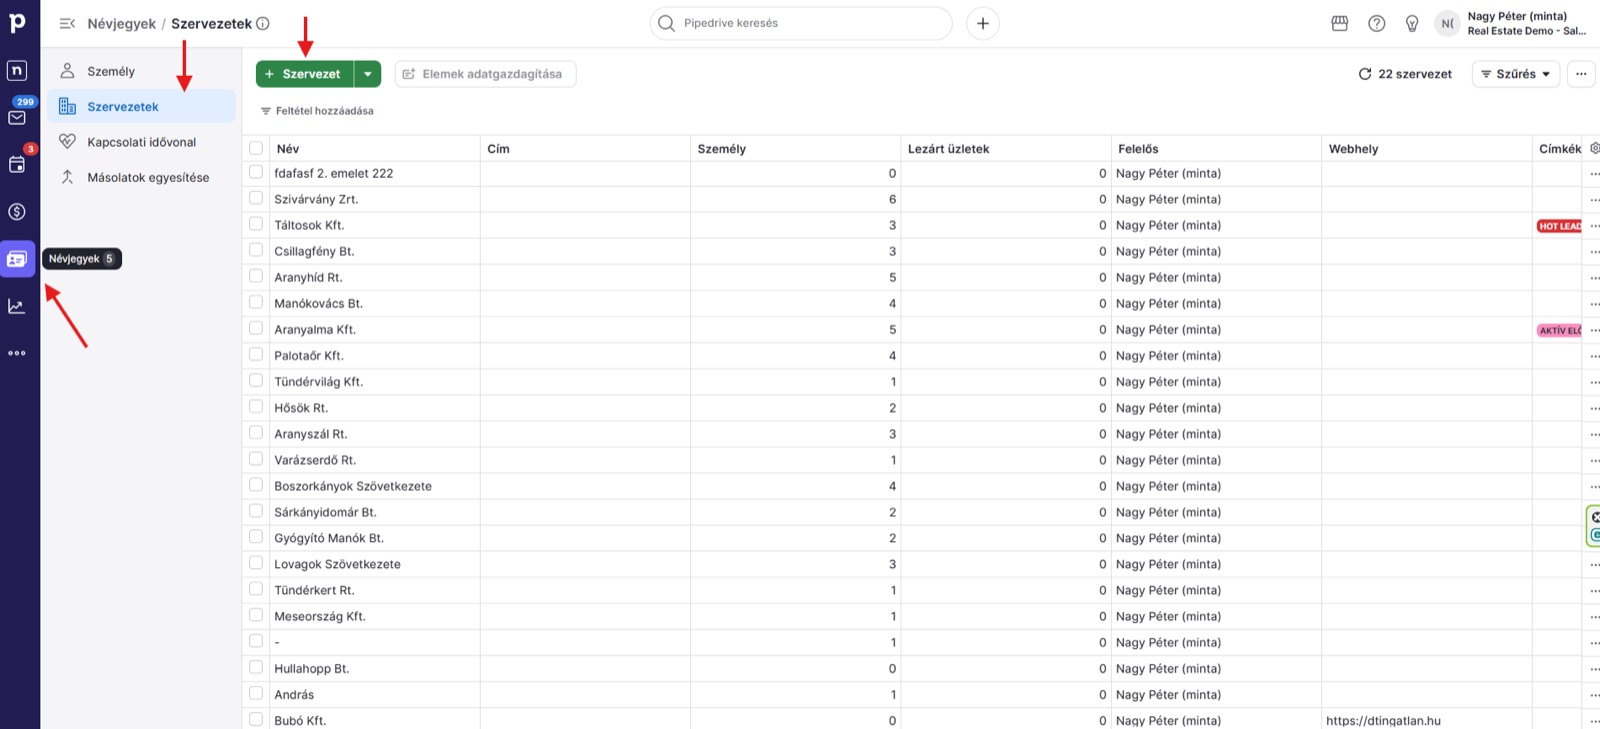This screenshot has width=1600, height=729.
Task: Open the row menu dots for Szivárvány Zrt.
Action: click(x=1594, y=200)
